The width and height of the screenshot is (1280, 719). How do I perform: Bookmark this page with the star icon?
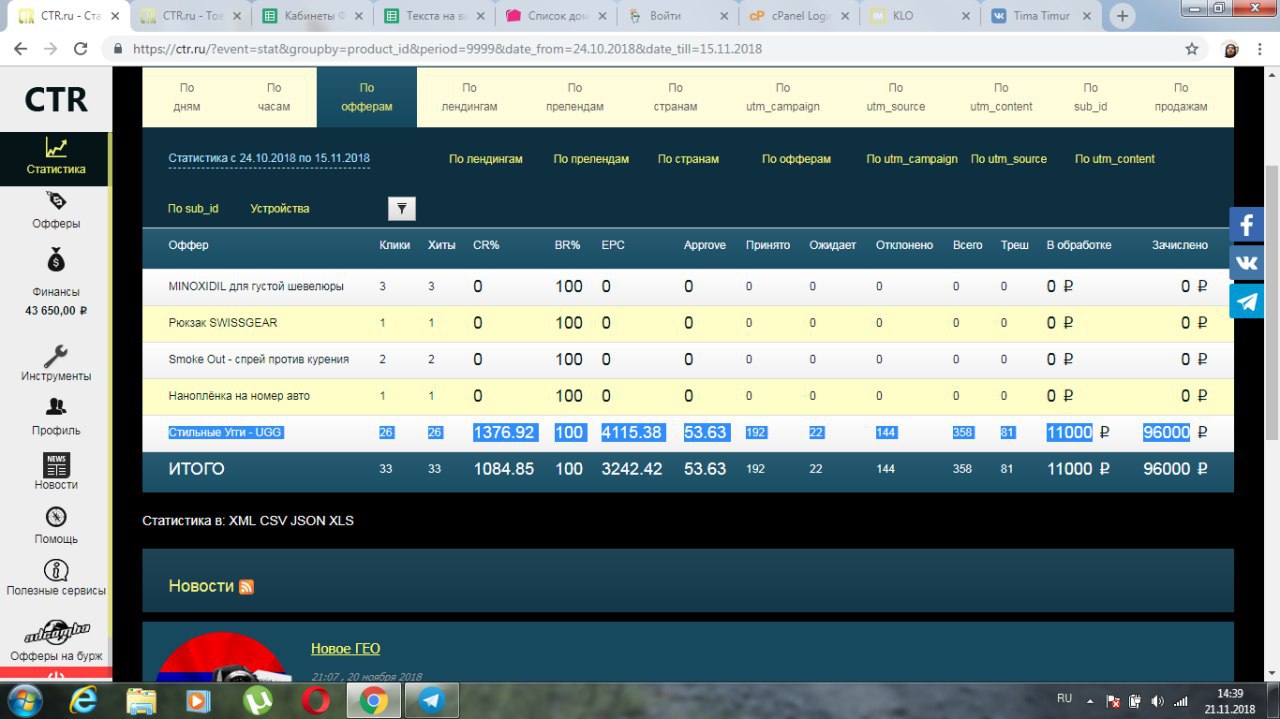coord(1192,49)
